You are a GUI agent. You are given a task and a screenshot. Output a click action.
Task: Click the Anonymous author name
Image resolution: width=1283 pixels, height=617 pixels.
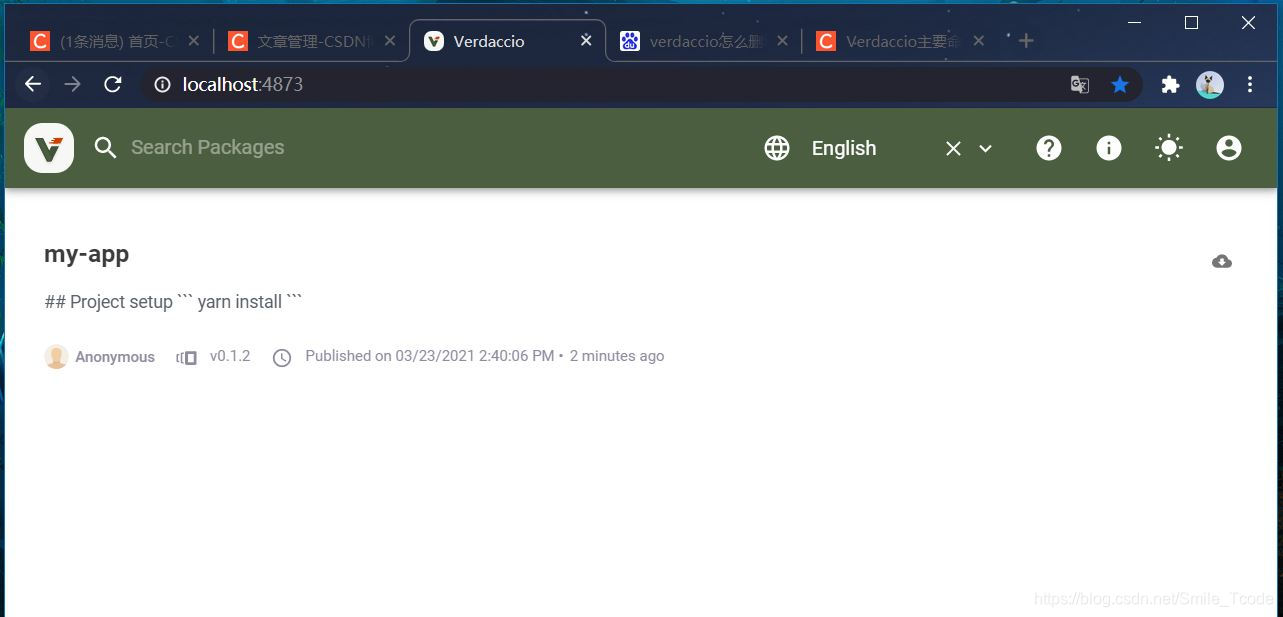tap(115, 357)
